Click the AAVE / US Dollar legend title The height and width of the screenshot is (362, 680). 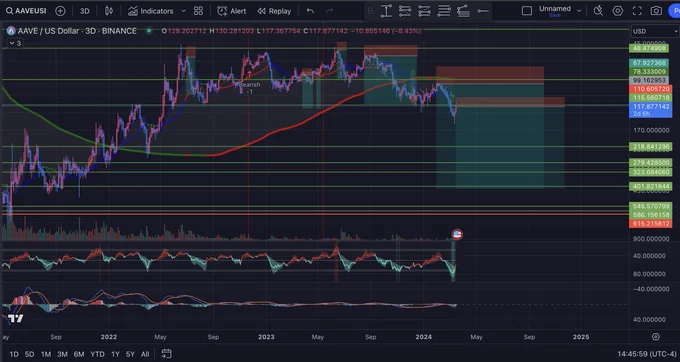coord(77,31)
